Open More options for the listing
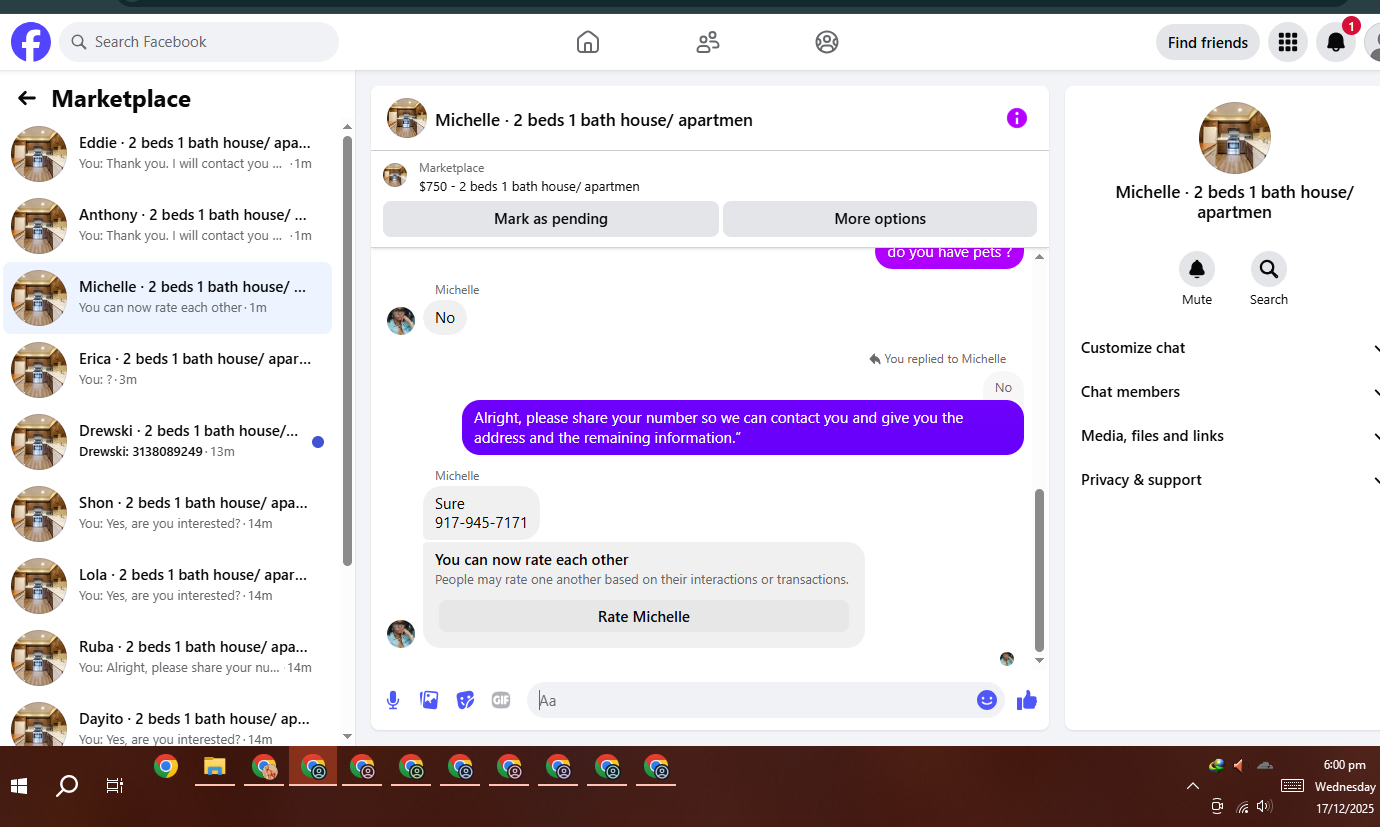Screen dimensions: 1380x827 tap(880, 219)
